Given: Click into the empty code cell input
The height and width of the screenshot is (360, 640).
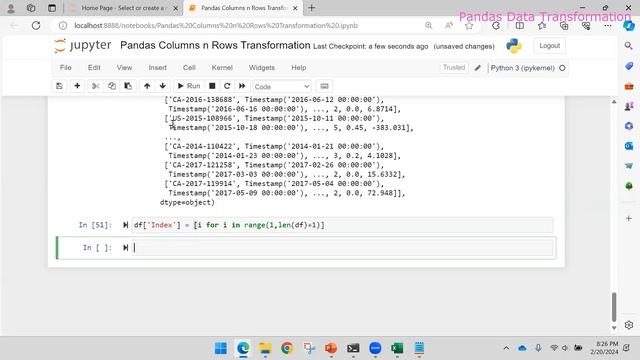Looking at the screenshot, I should (x=342, y=248).
